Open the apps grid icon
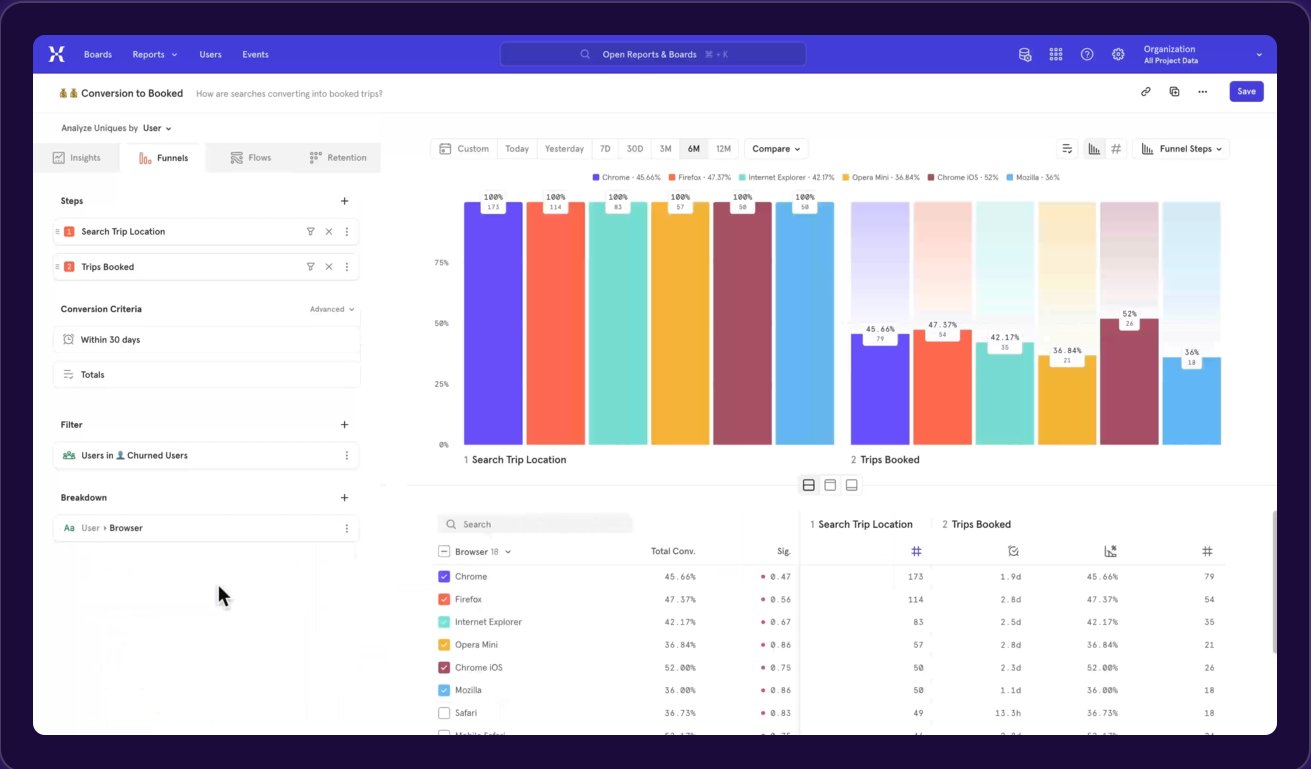1311x769 pixels. (x=1056, y=54)
